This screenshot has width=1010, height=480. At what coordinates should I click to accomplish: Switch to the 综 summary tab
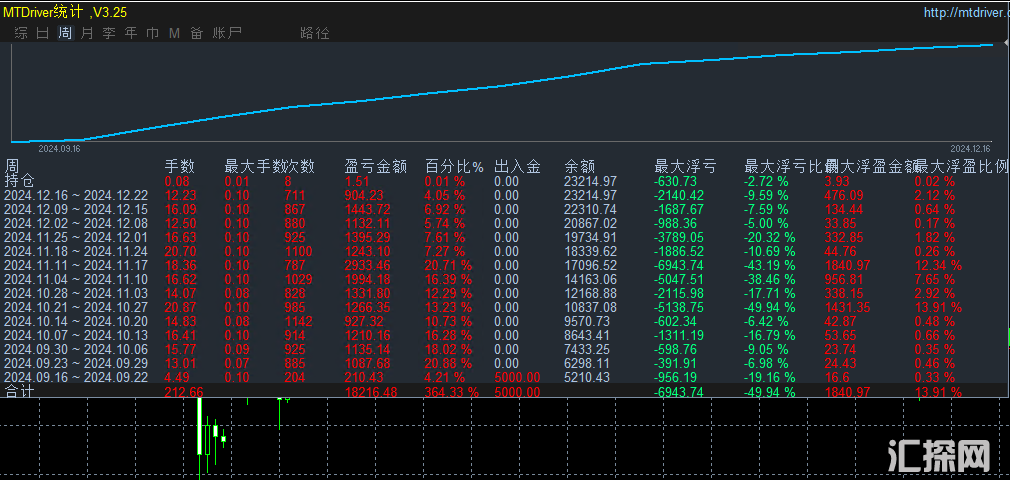click(x=21, y=33)
